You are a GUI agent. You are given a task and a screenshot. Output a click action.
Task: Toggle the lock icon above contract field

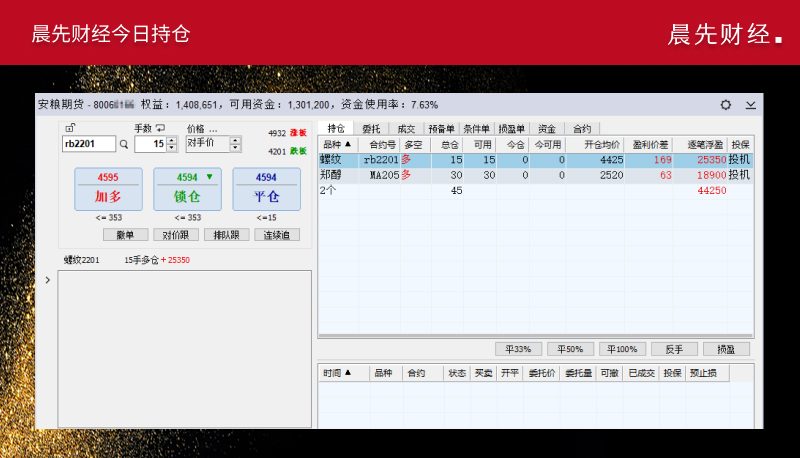[69, 128]
